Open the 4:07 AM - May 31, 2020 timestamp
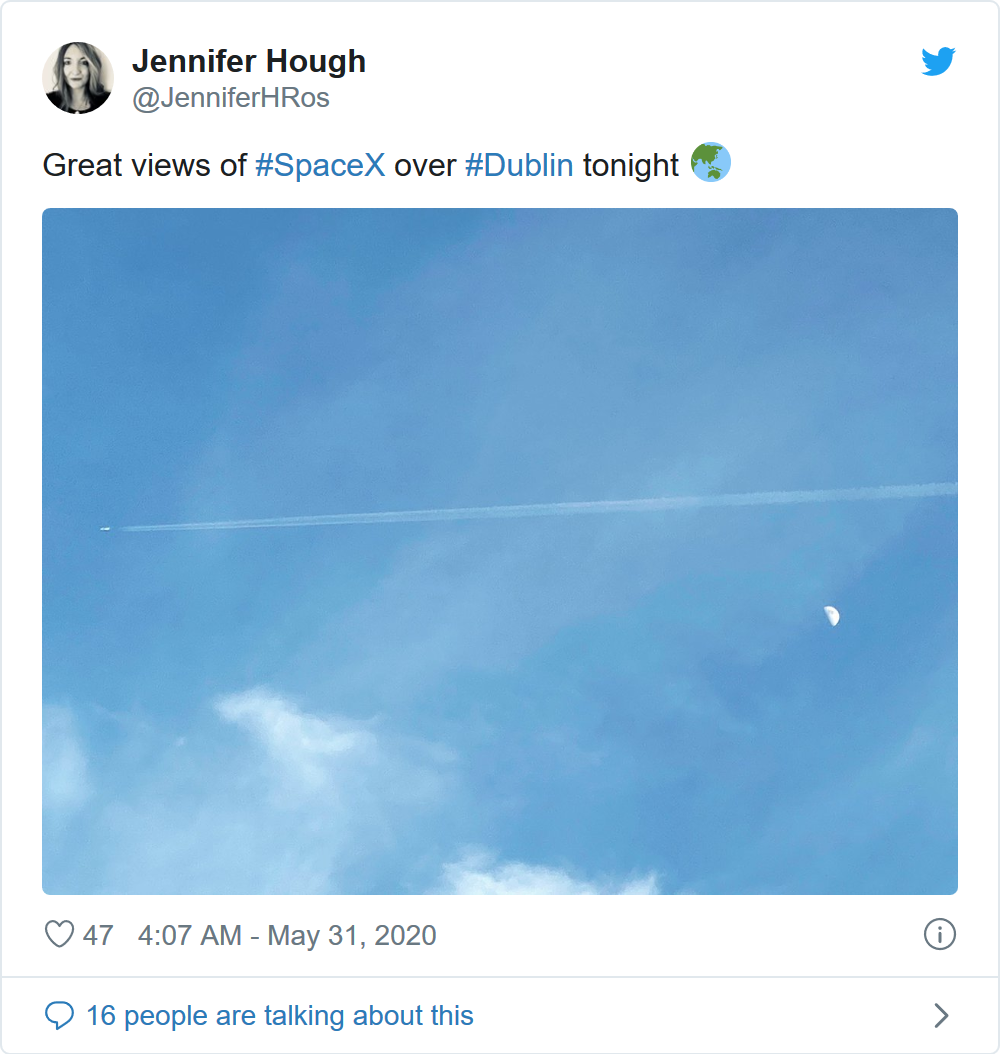This screenshot has width=1000, height=1054. coord(287,935)
